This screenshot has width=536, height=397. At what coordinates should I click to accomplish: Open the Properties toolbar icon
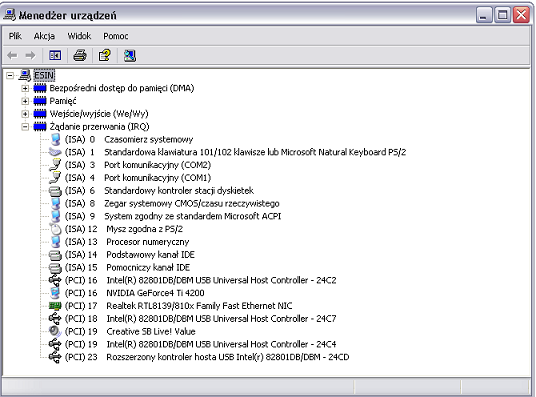click(x=105, y=55)
